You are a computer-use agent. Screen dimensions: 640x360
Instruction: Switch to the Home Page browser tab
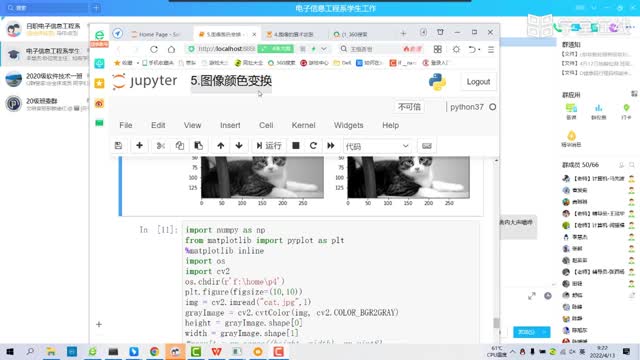(155, 34)
